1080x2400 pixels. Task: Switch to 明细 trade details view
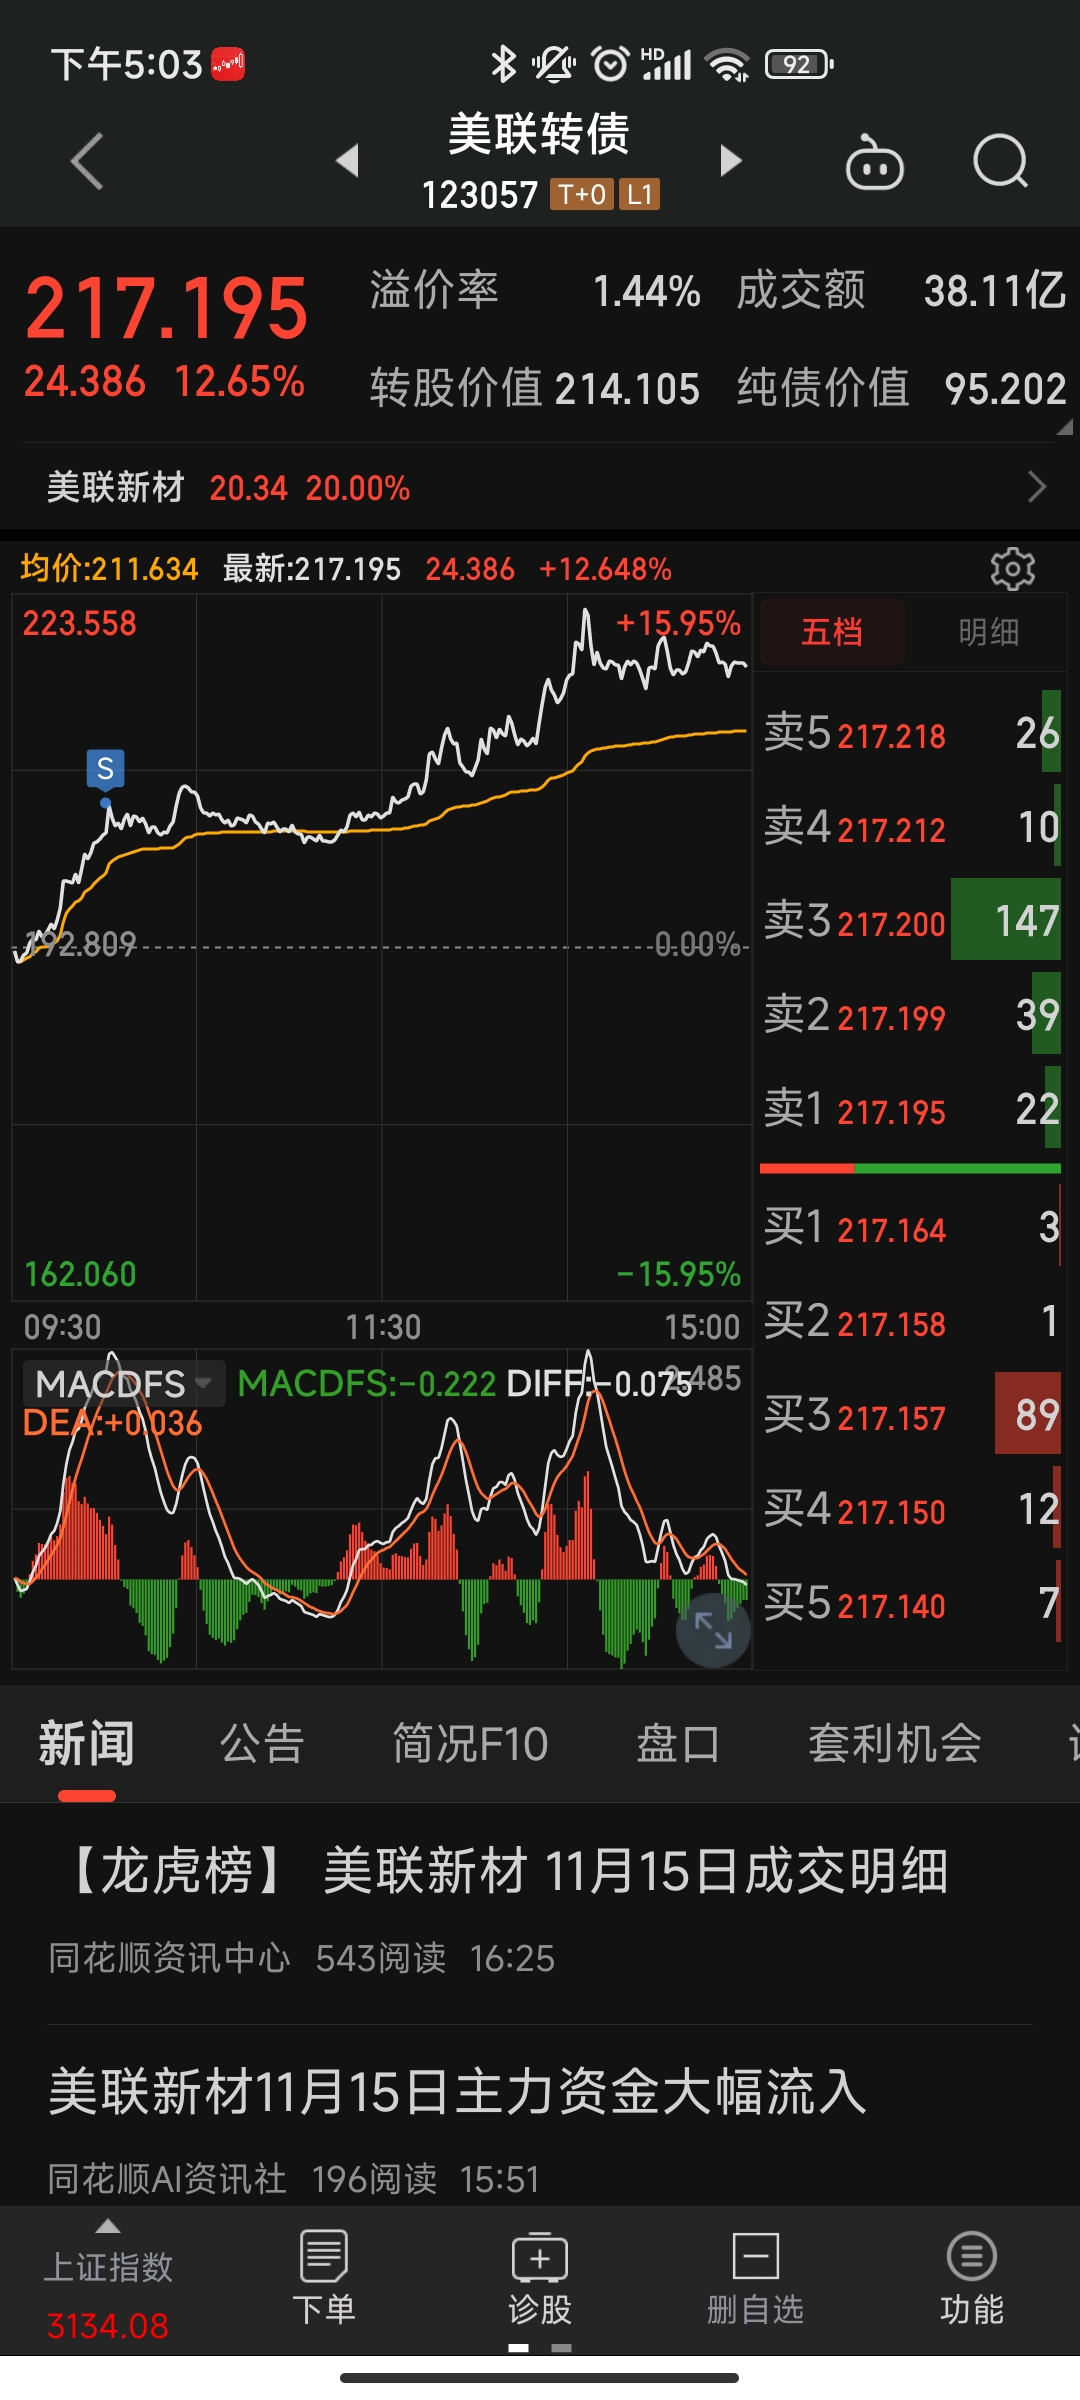pos(988,632)
